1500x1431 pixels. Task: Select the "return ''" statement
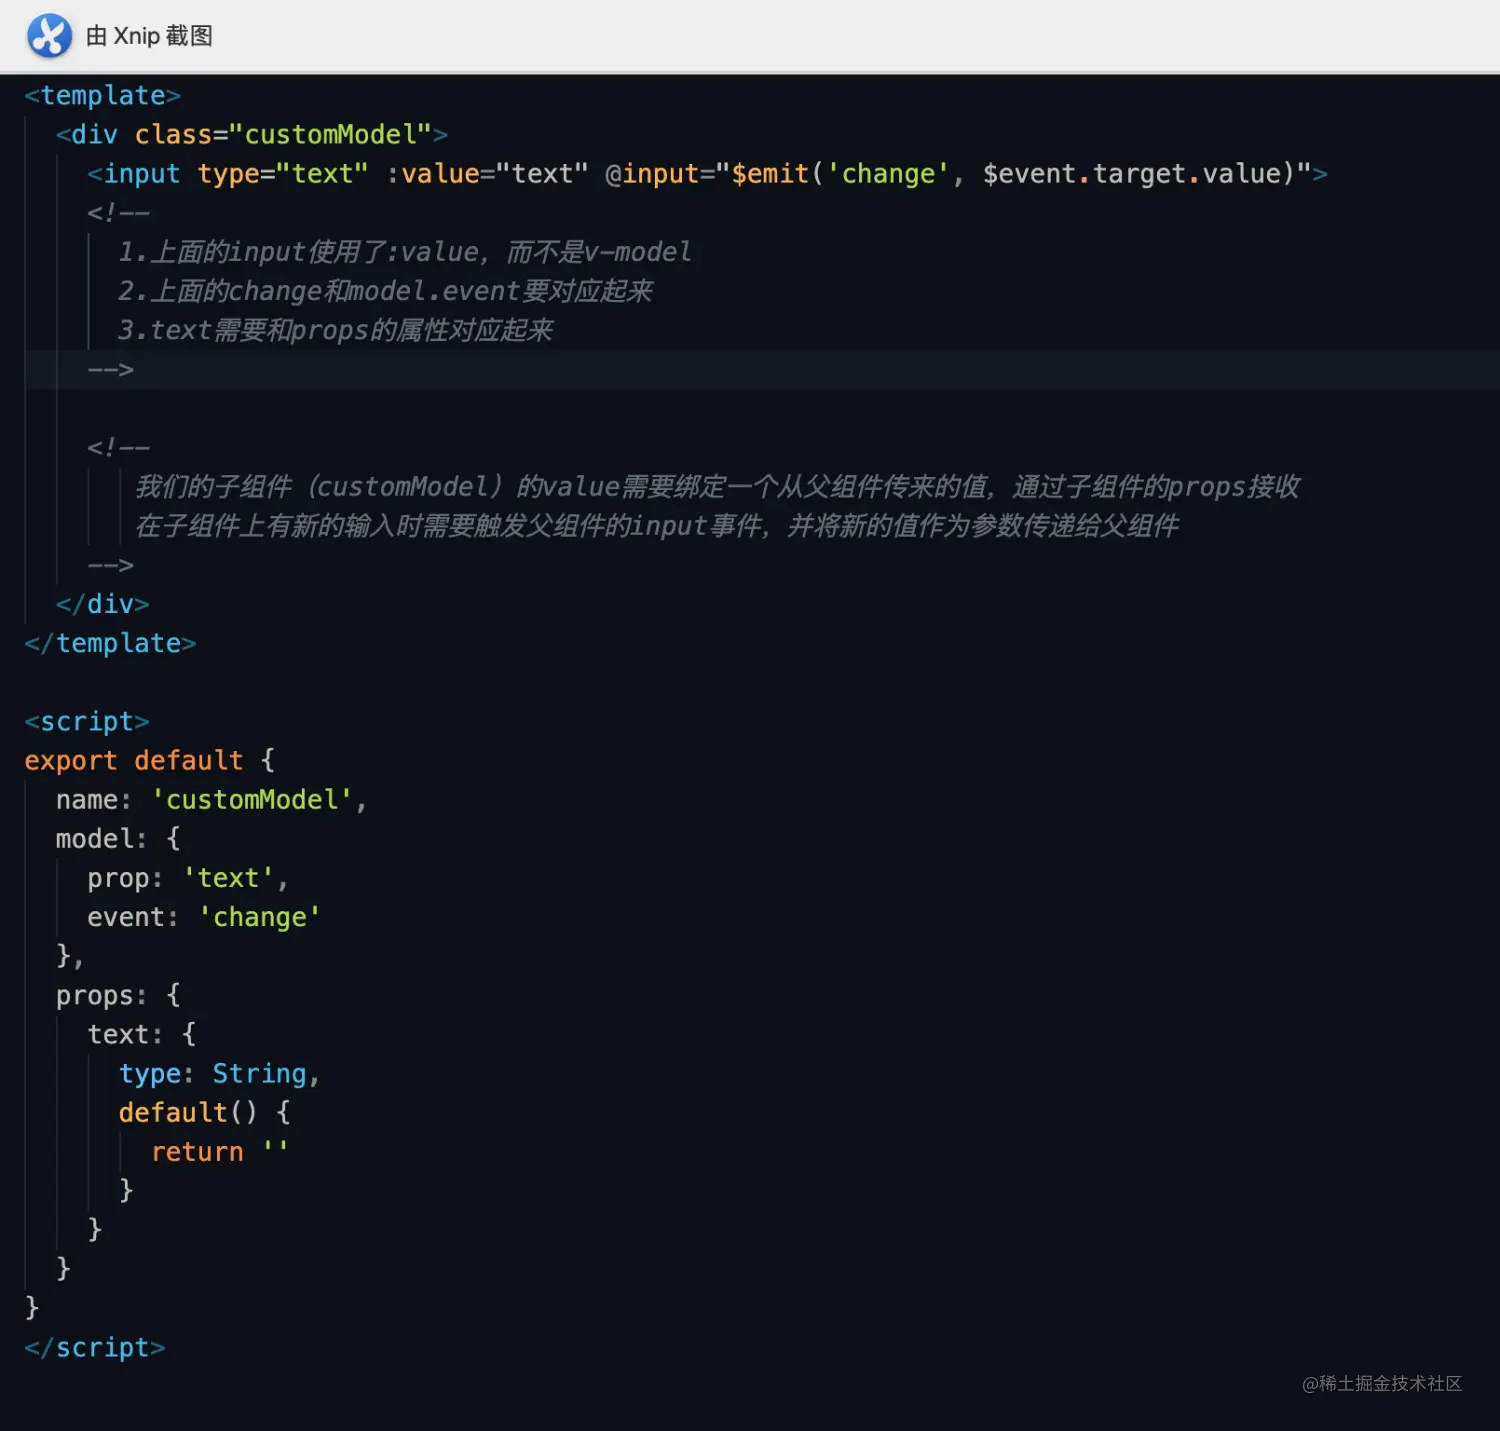click(x=219, y=1151)
